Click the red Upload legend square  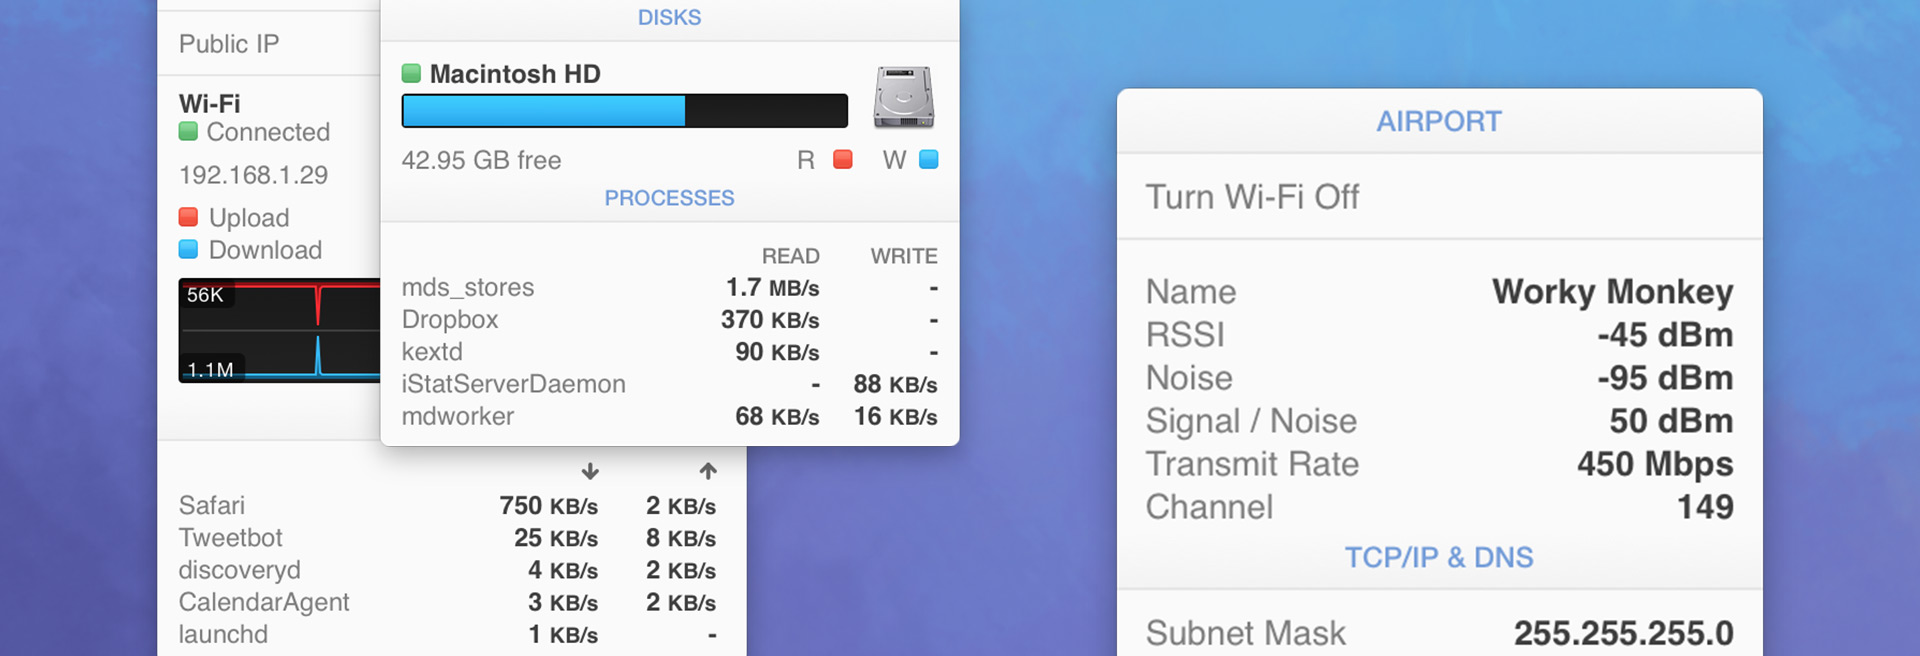click(188, 217)
